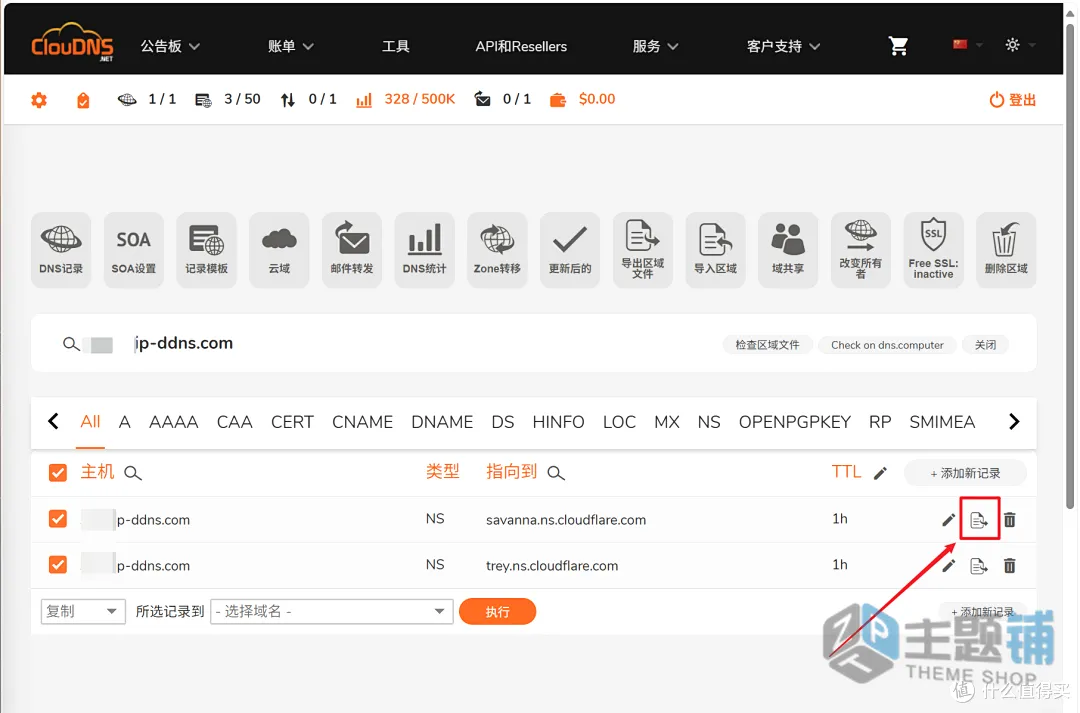Expand the 账单 menu
The height and width of the screenshot is (713, 1080).
(x=291, y=46)
